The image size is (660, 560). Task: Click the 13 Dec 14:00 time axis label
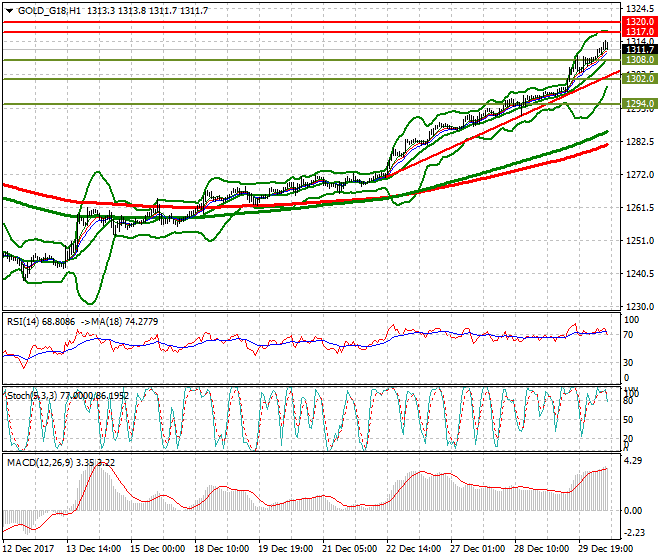coord(93,549)
